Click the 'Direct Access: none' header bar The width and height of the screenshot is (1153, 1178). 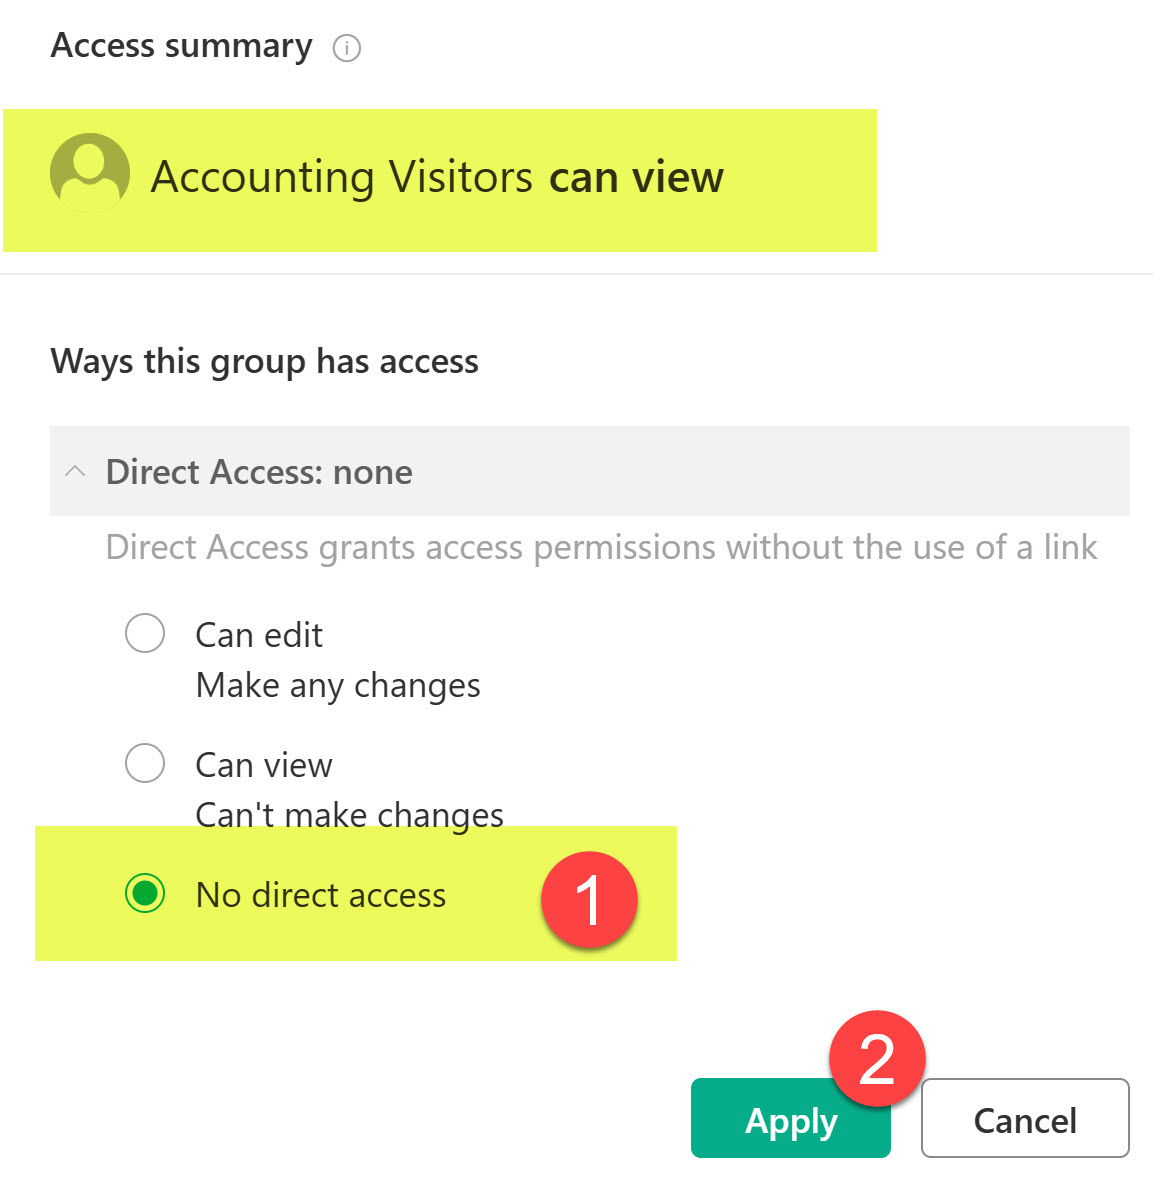click(590, 471)
